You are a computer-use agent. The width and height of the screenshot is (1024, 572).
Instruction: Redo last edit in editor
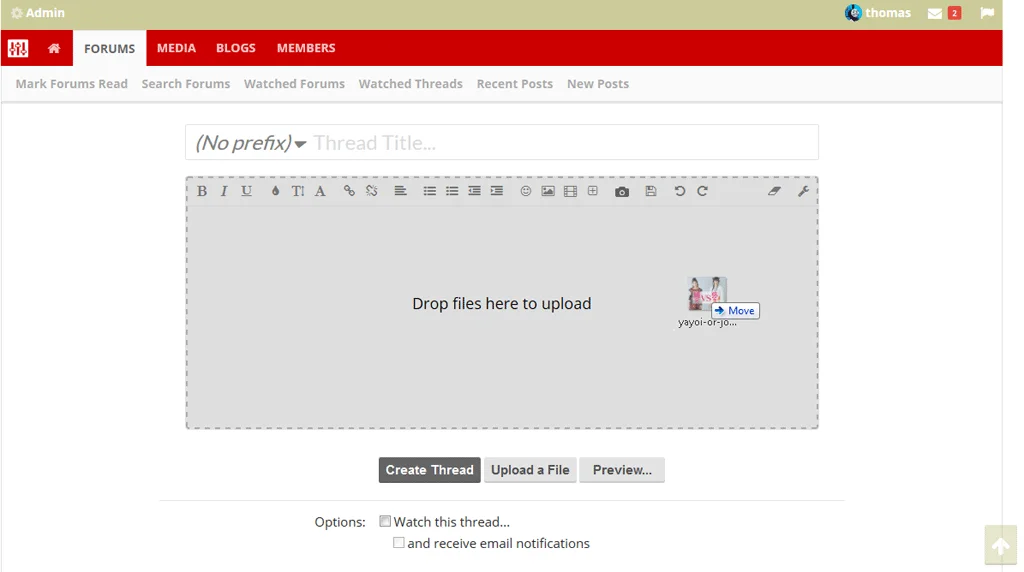(702, 191)
